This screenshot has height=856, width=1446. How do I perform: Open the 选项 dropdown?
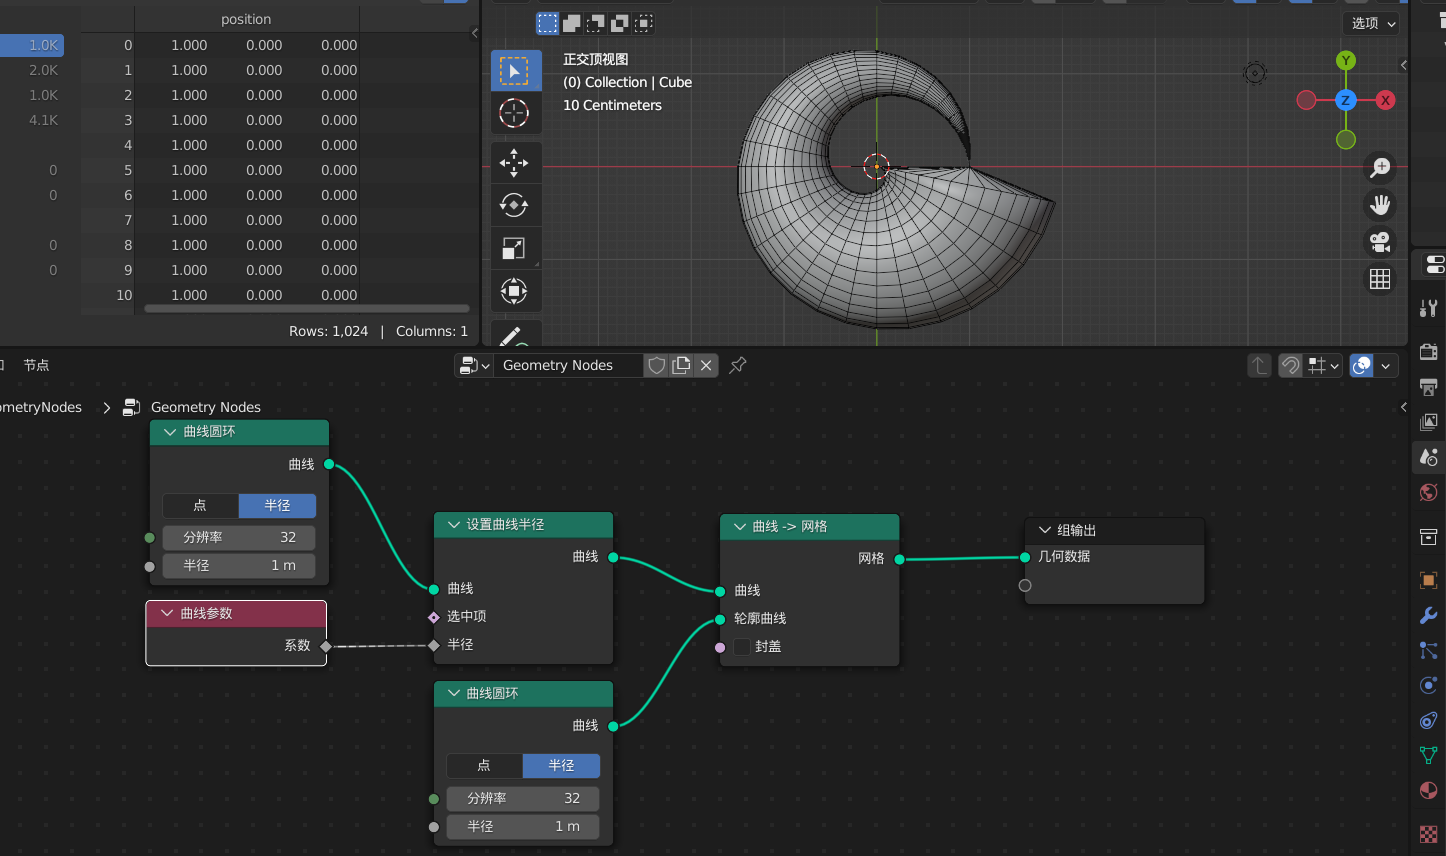coord(1373,23)
